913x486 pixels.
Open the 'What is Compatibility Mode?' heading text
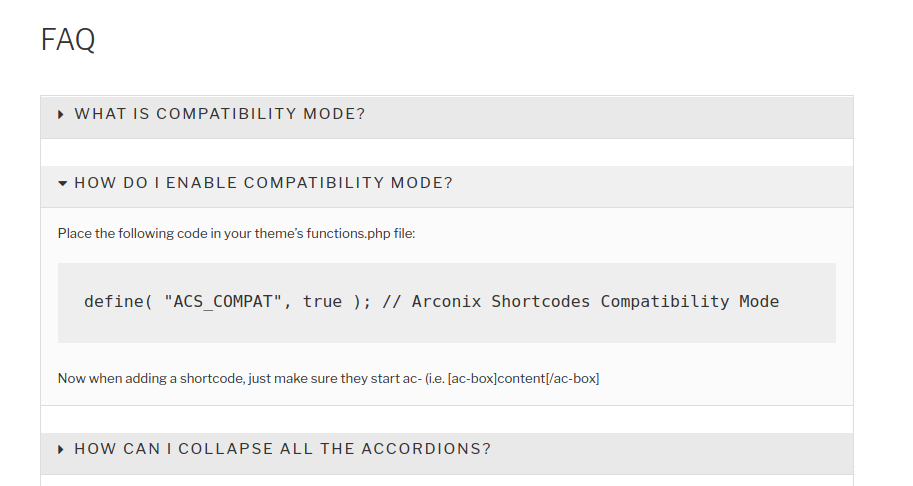(x=220, y=114)
